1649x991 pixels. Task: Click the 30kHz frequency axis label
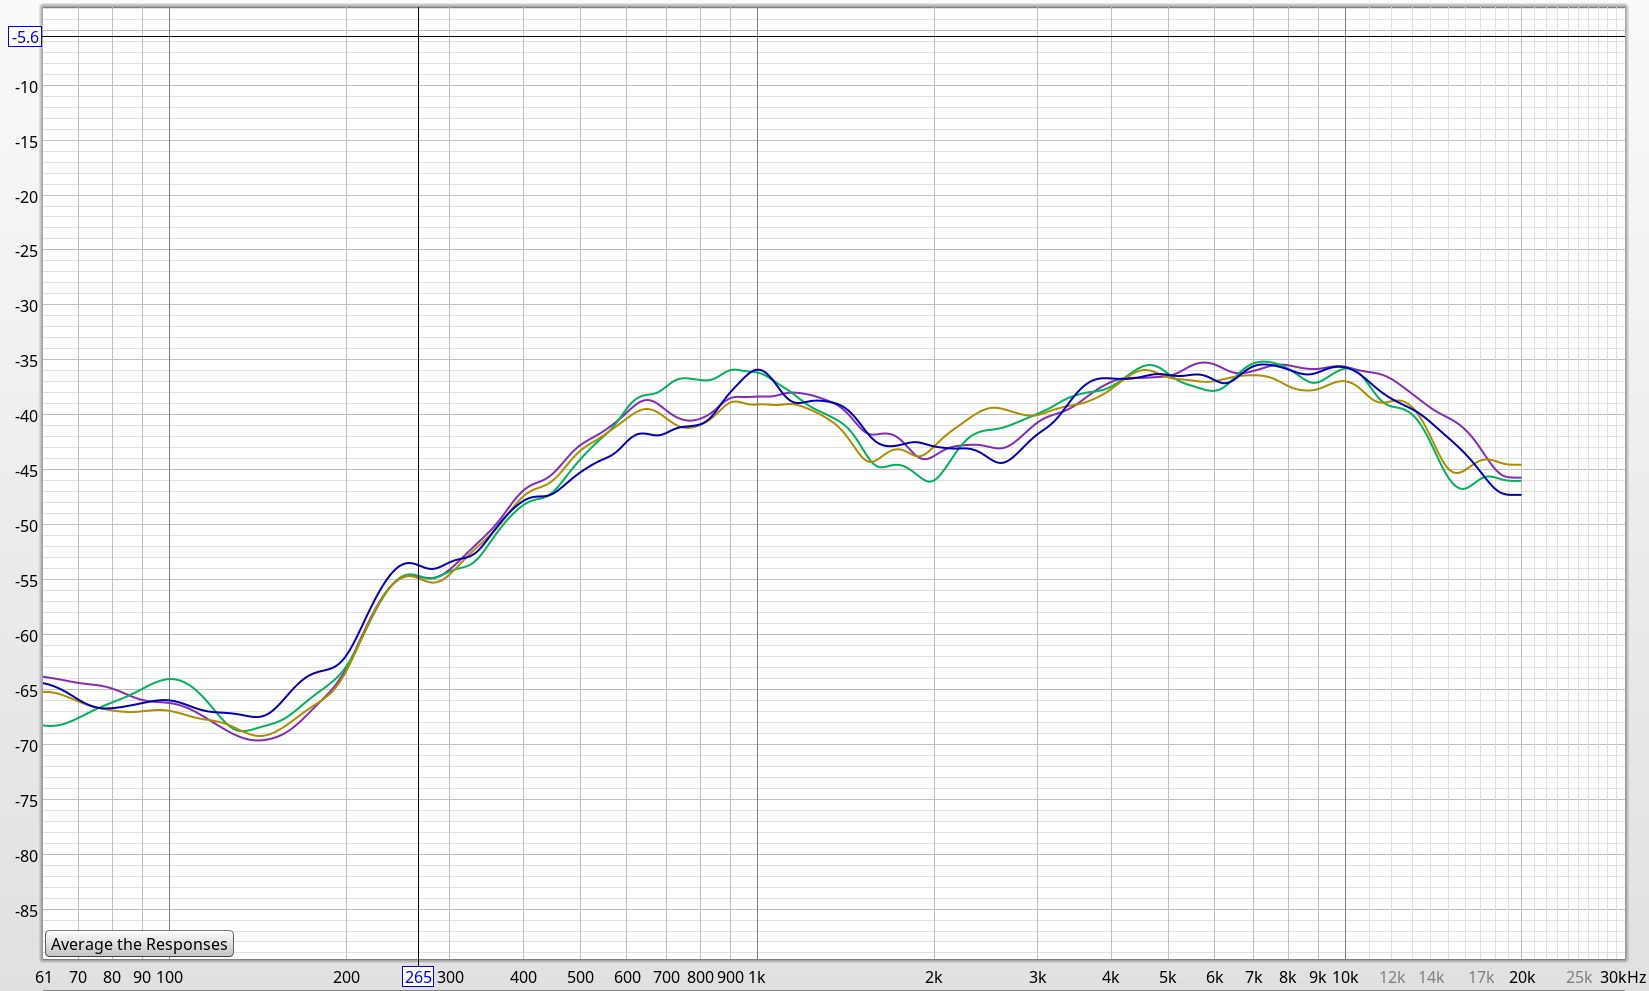coord(1622,977)
